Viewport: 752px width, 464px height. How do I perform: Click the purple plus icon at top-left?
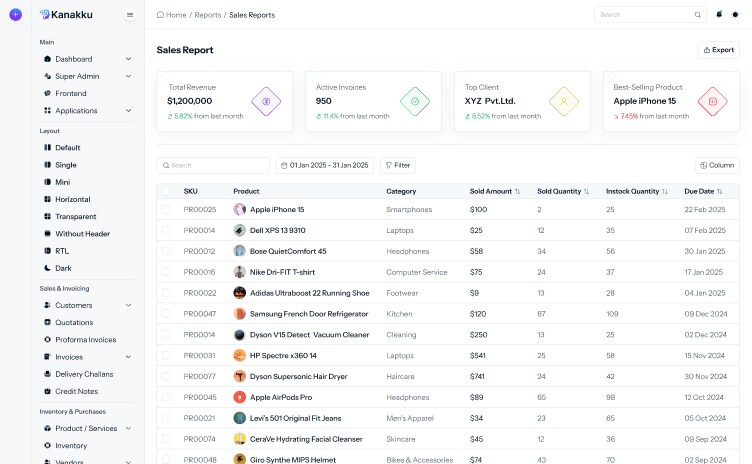point(15,15)
